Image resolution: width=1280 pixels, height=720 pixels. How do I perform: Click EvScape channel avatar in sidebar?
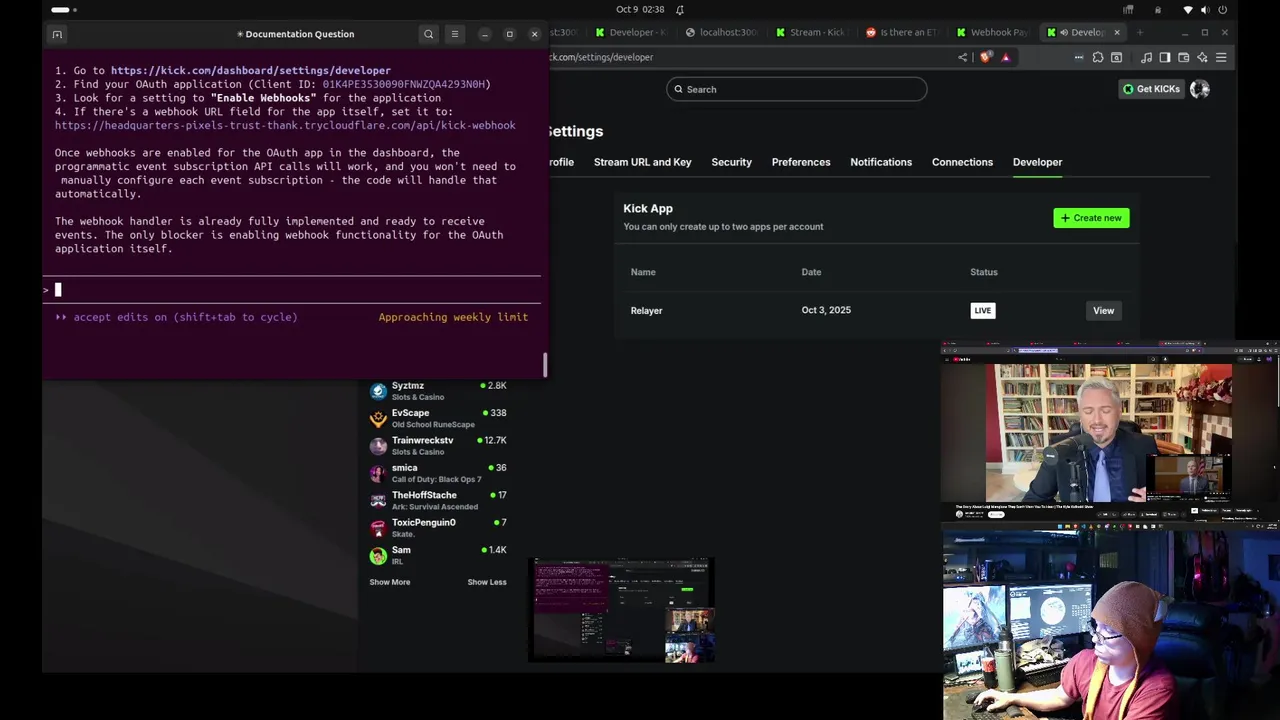pos(378,418)
